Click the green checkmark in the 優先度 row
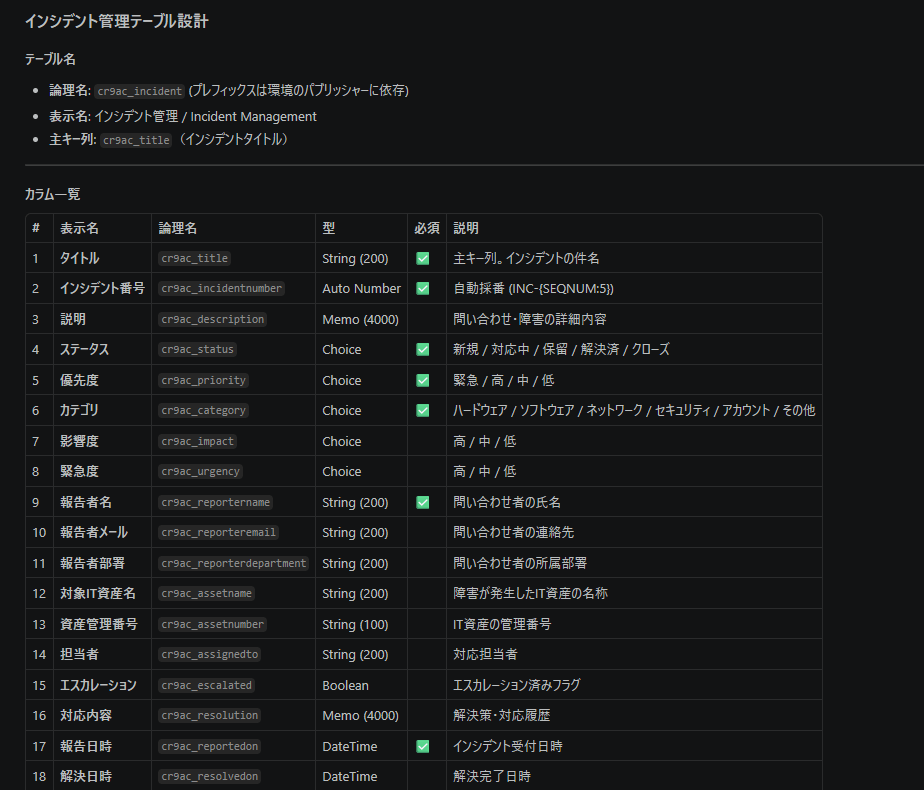The image size is (924, 790). (423, 380)
